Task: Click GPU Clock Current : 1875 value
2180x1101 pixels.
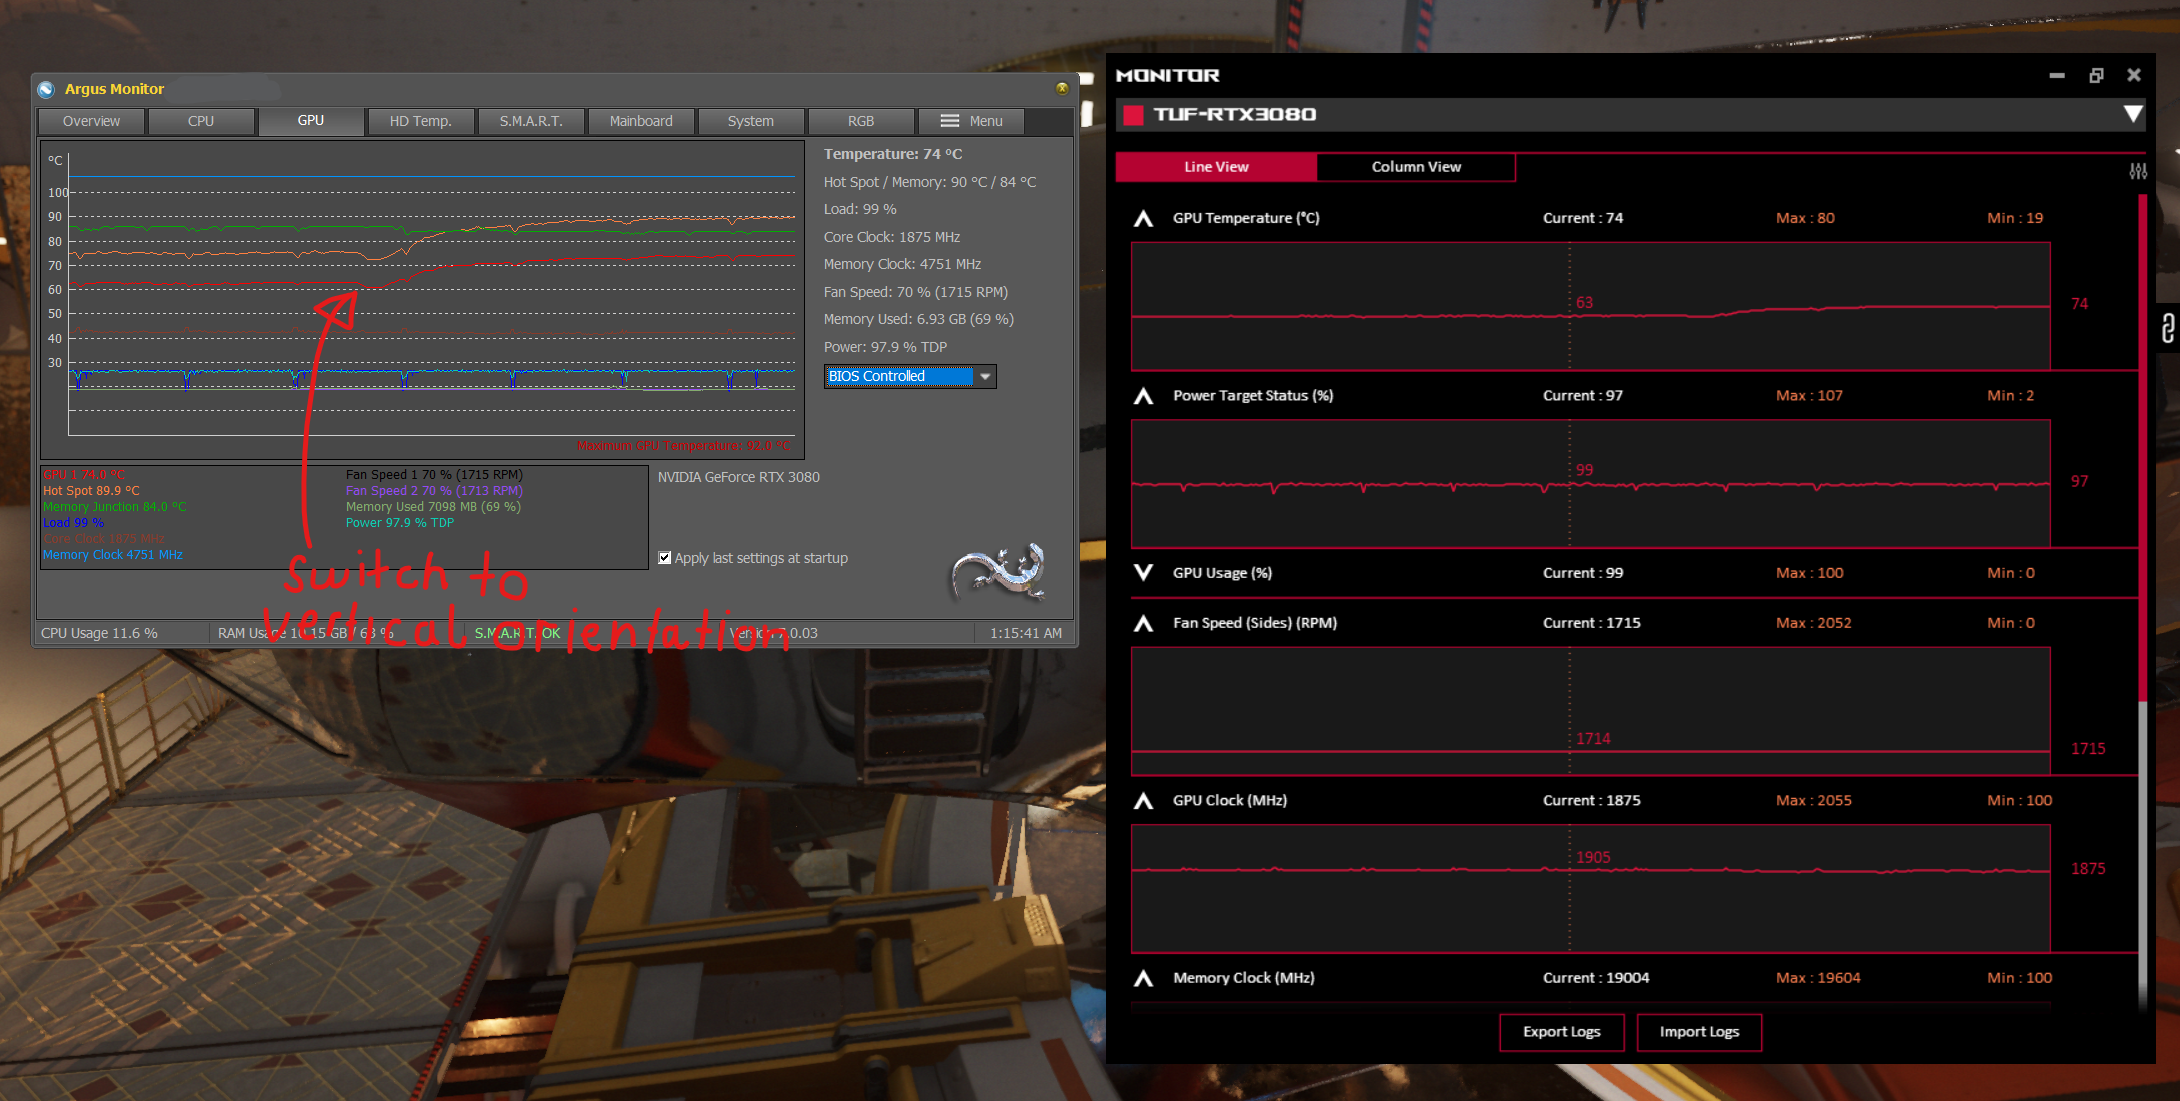Action: (1592, 800)
